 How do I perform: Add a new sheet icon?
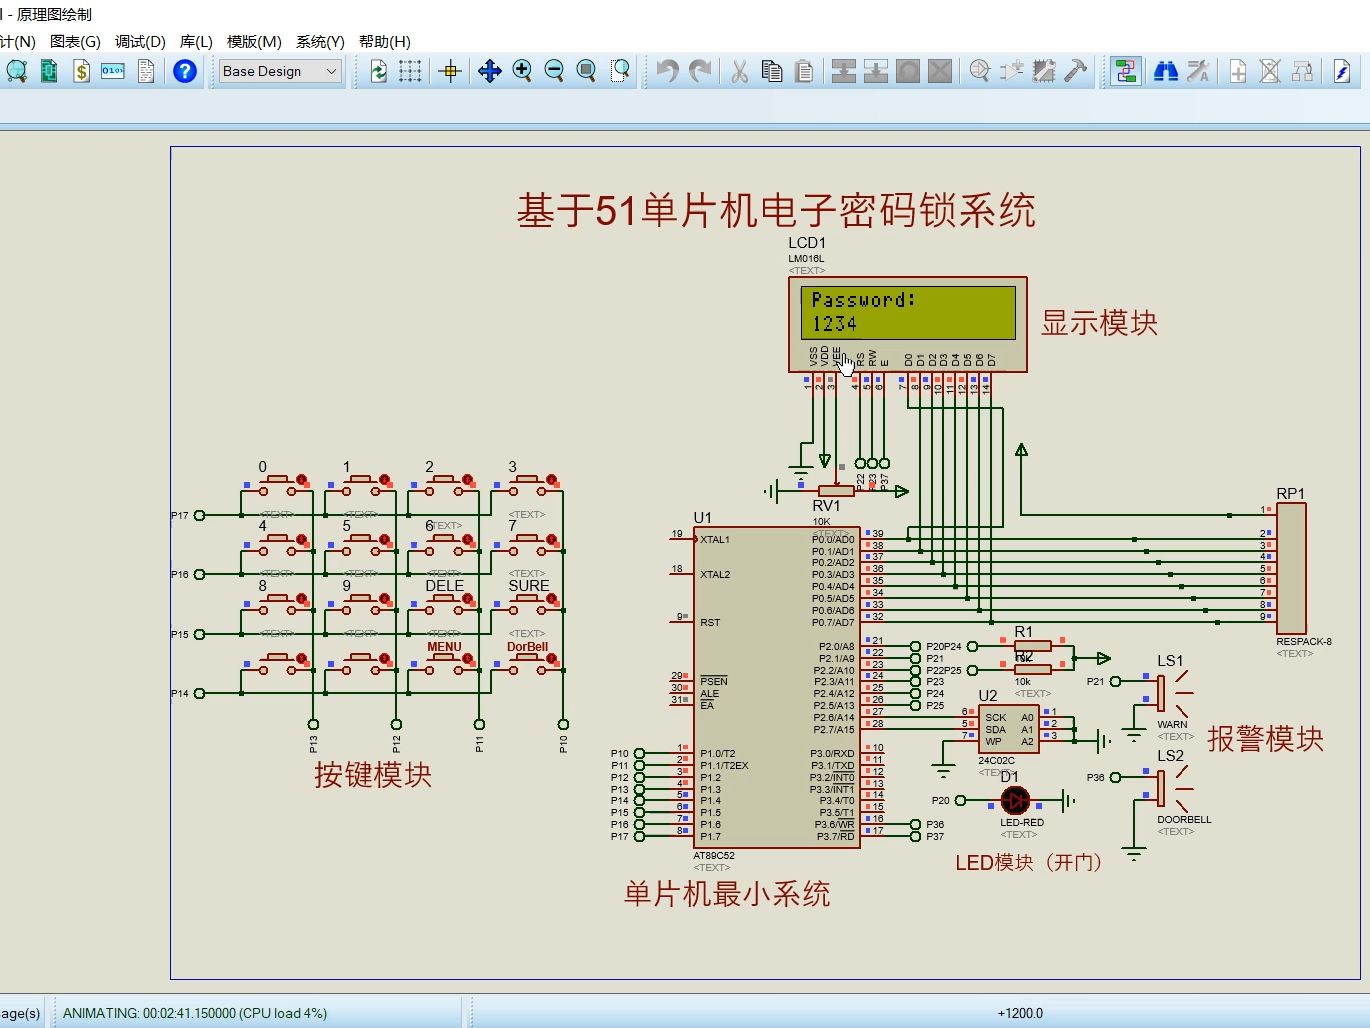click(1237, 71)
